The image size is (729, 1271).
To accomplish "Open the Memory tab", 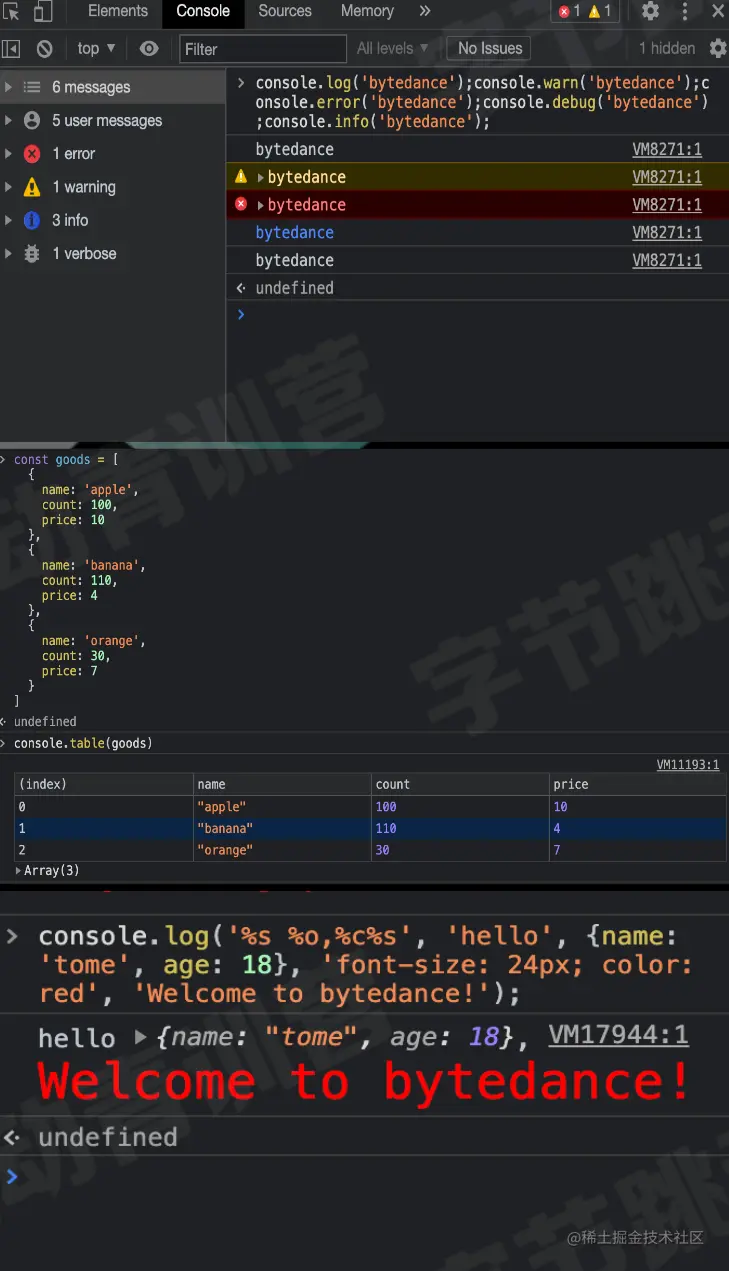I will click(x=367, y=11).
